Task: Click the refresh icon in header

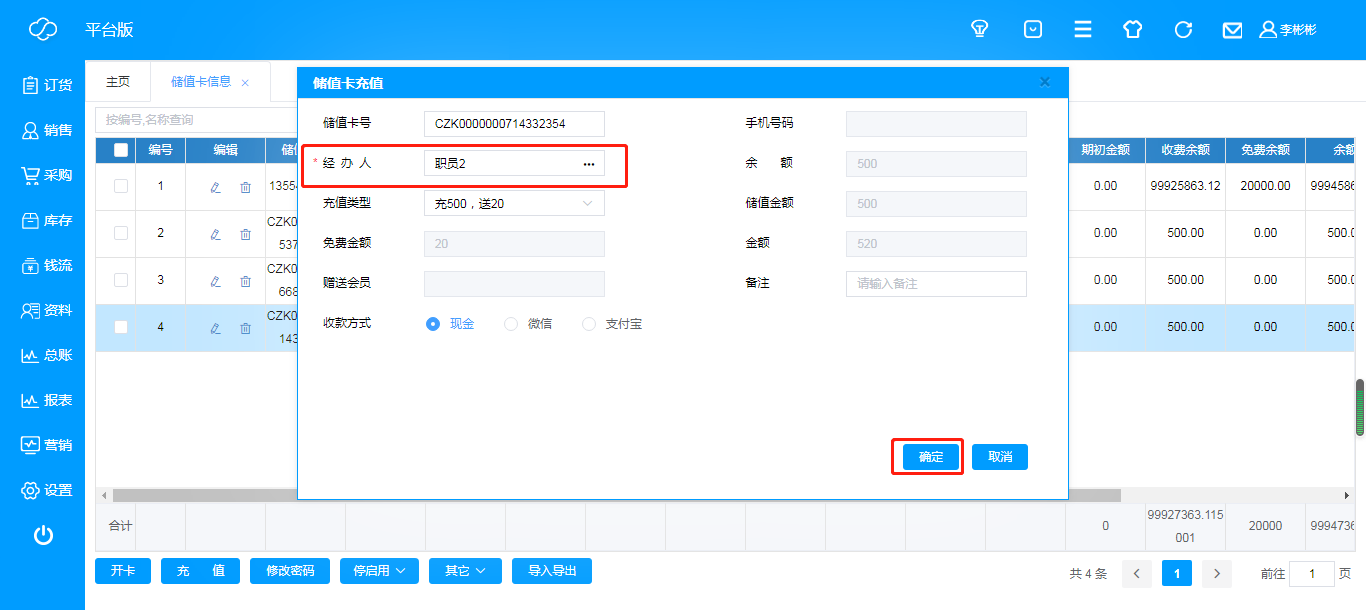Action: coord(1183,30)
